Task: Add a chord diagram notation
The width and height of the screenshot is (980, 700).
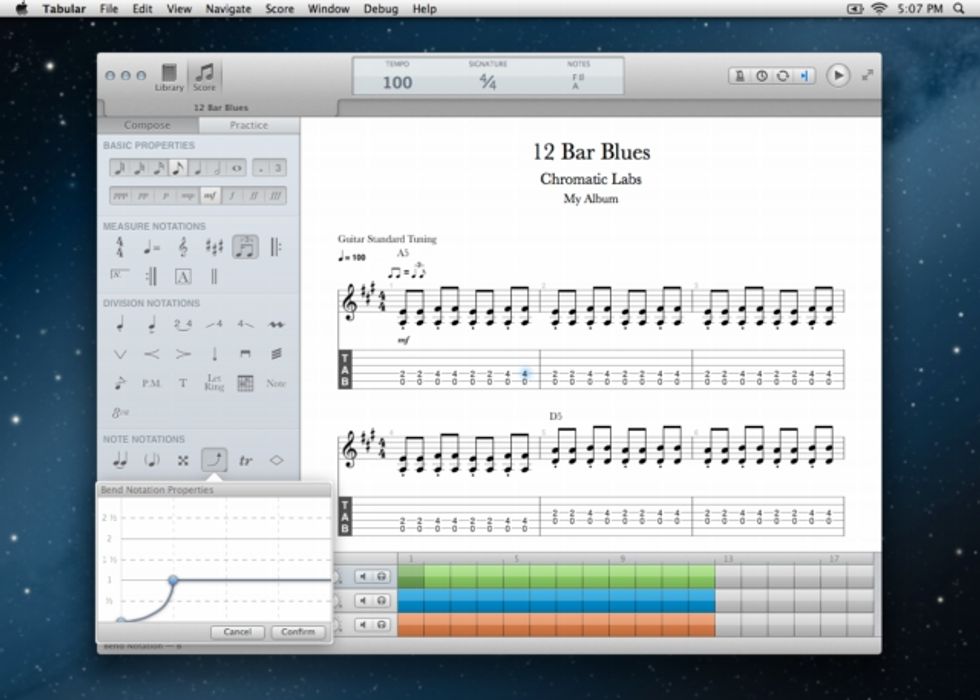Action: (245, 383)
